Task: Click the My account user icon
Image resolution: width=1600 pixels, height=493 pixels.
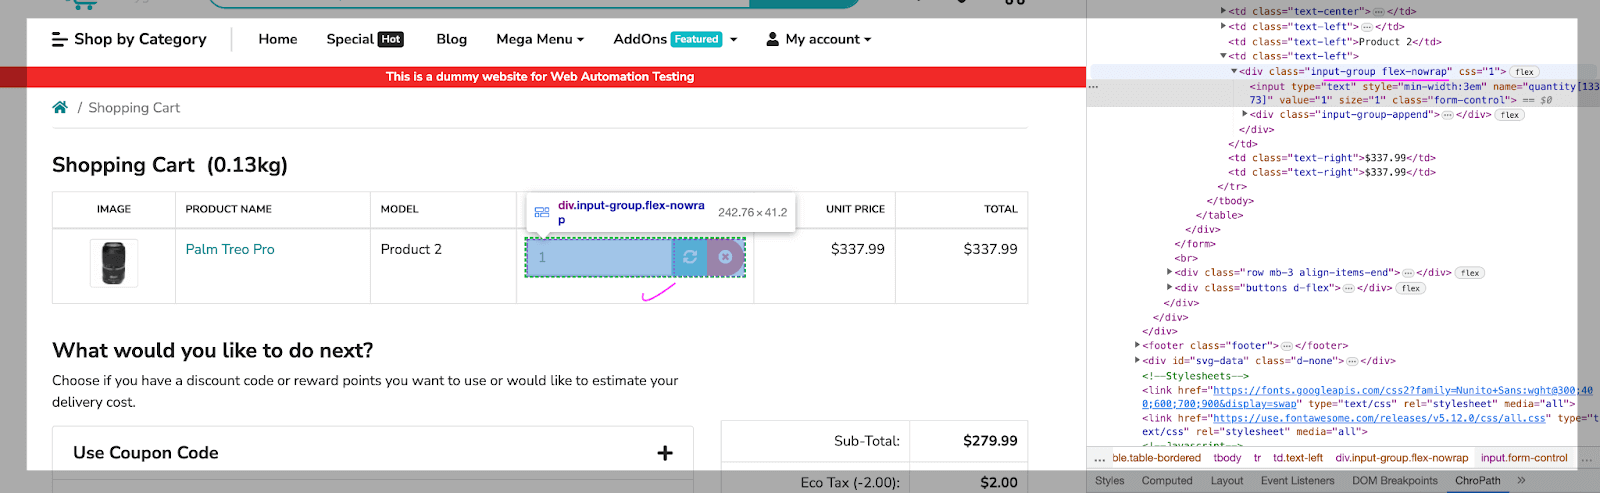Action: (772, 39)
